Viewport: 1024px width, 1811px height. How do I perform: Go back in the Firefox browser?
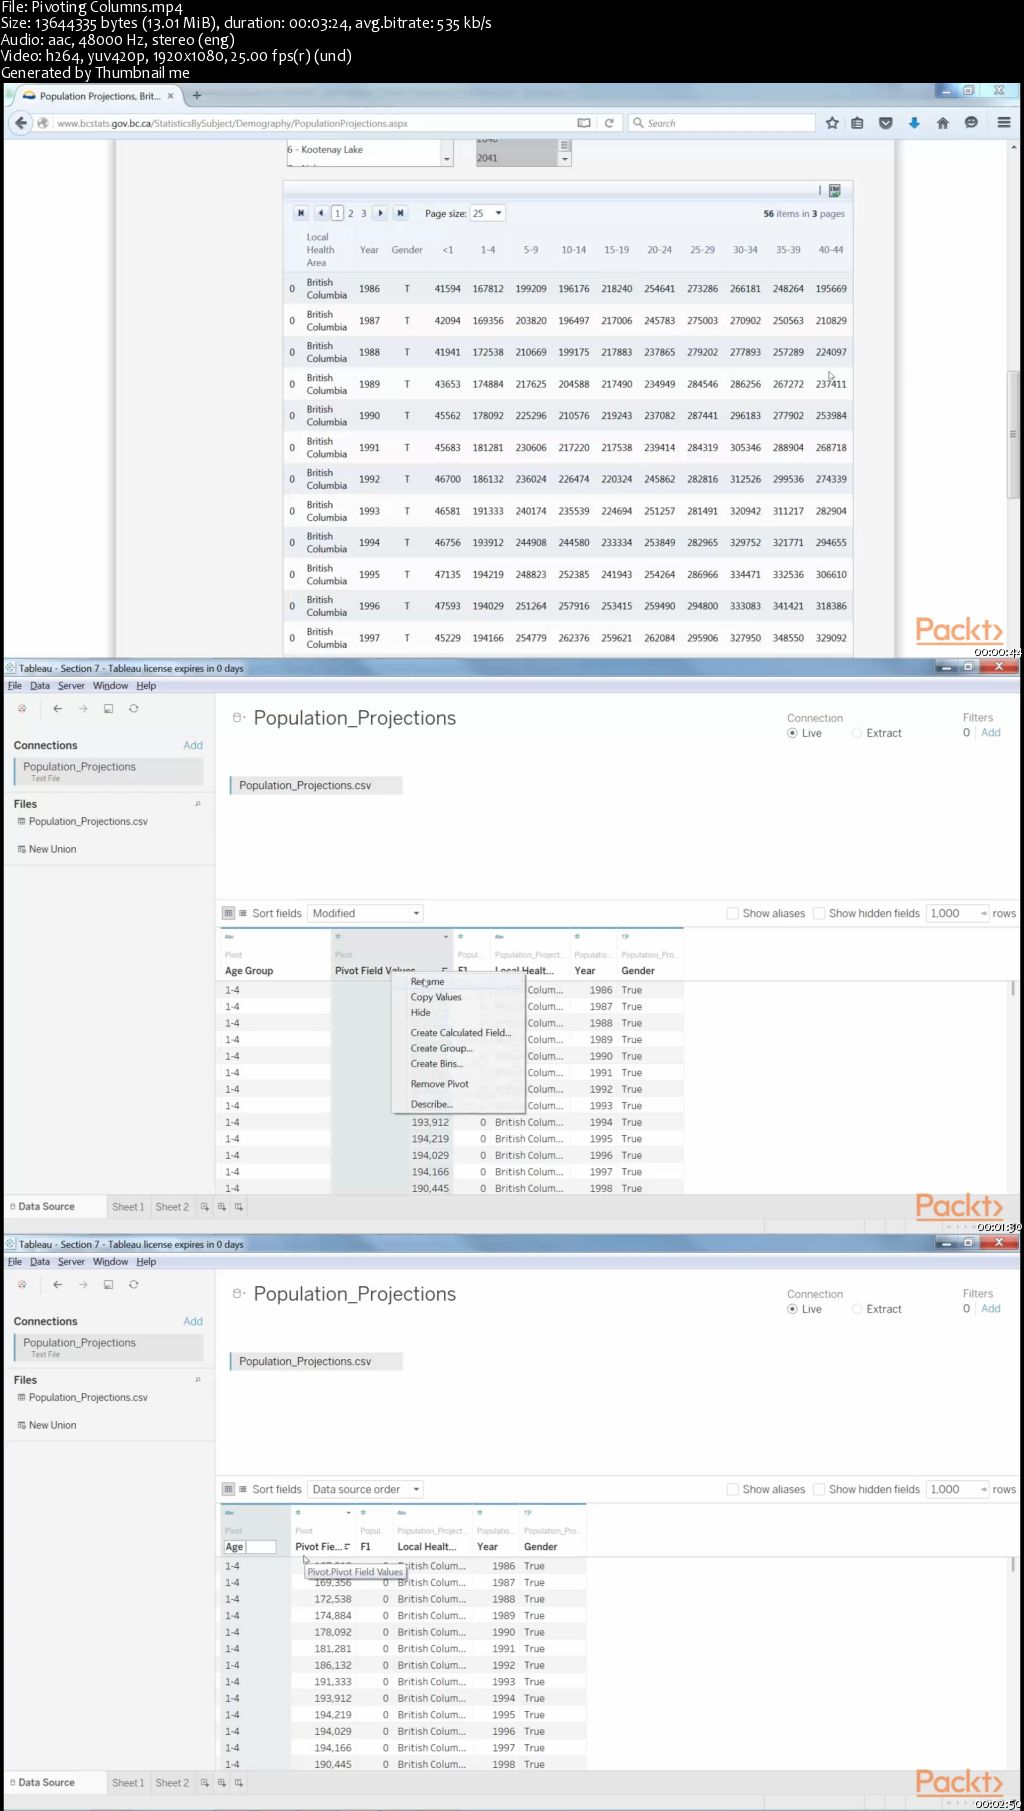pyautogui.click(x=21, y=123)
